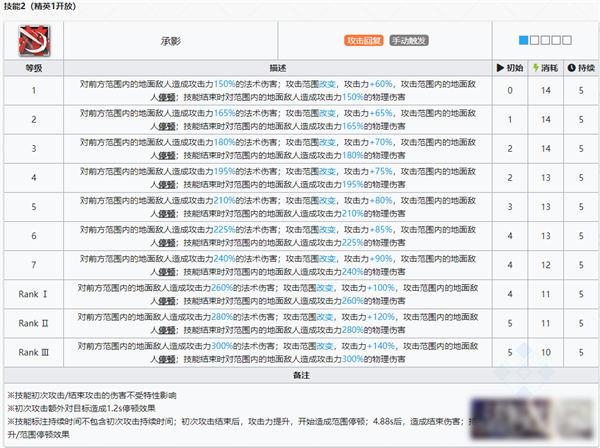Image resolution: width=600 pixels, height=448 pixels.
Task: Click the 停顿 link in level 6 row
Action: tap(167, 243)
